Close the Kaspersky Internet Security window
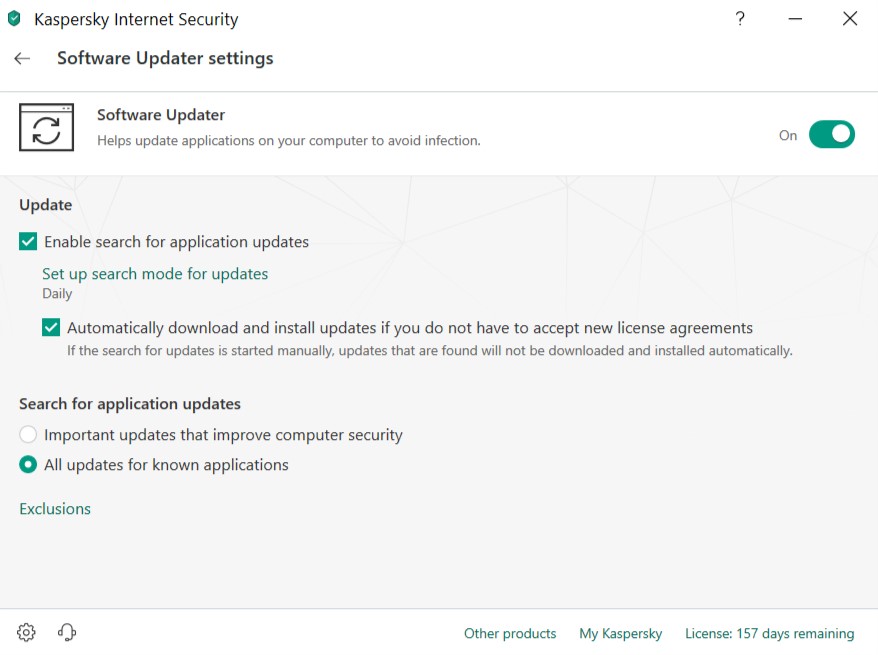The width and height of the screenshot is (878, 655). (x=850, y=19)
